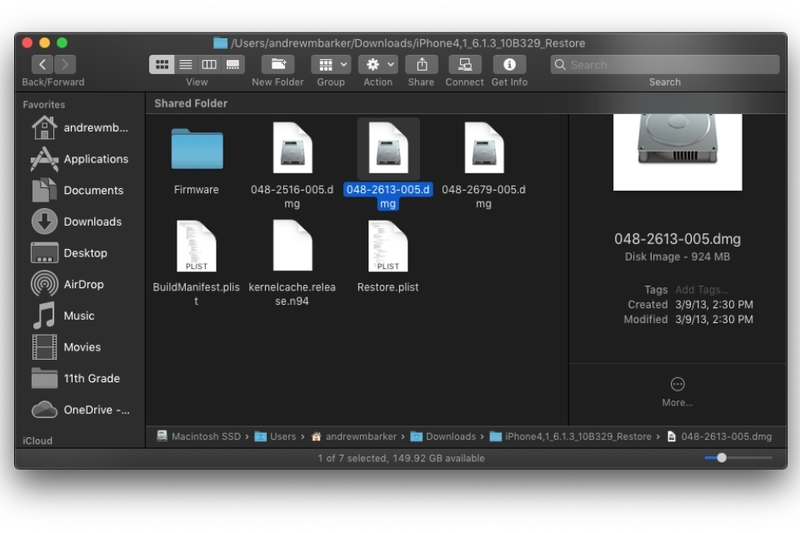Create a New Folder from the toolbar
Image resolution: width=800 pixels, height=533 pixels.
tap(278, 64)
